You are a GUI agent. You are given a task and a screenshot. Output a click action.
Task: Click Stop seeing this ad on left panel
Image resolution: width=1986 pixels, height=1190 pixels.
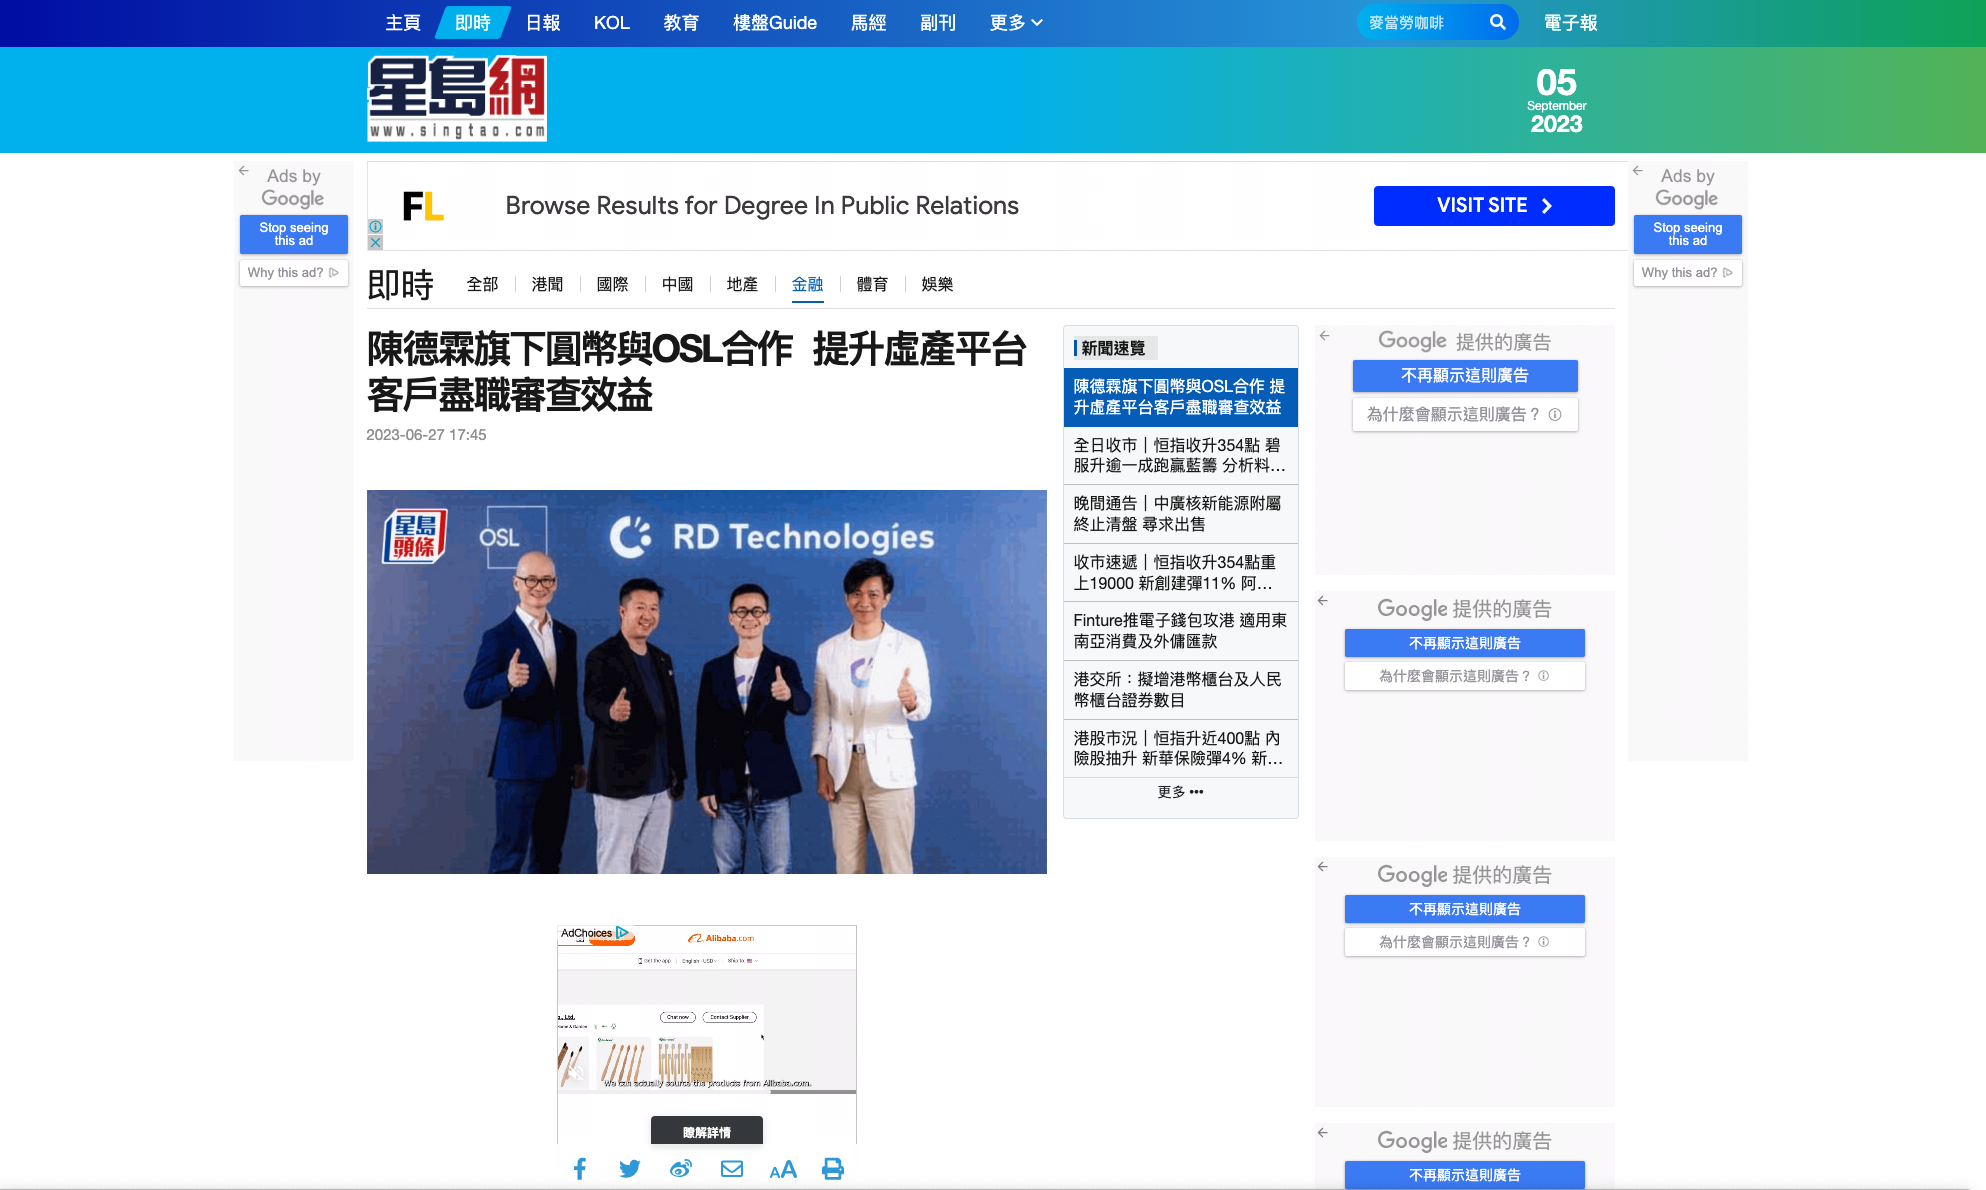click(x=294, y=234)
